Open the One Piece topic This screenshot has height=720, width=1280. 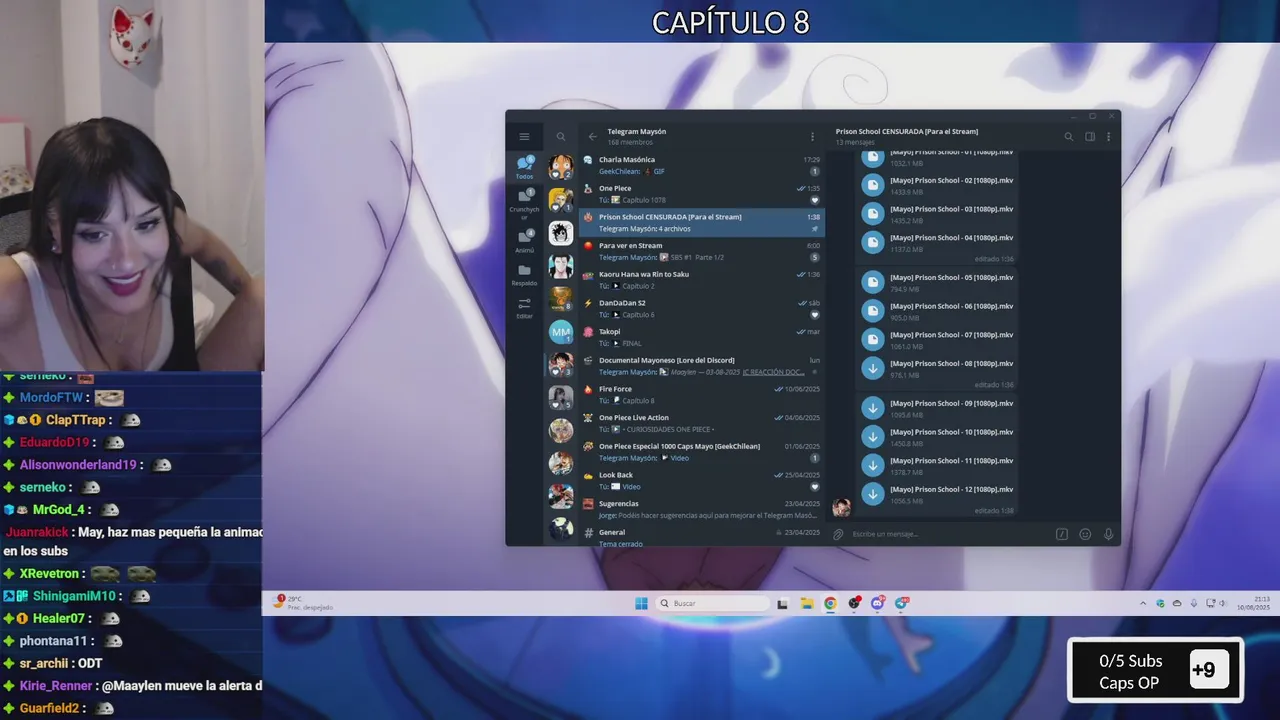pyautogui.click(x=702, y=194)
